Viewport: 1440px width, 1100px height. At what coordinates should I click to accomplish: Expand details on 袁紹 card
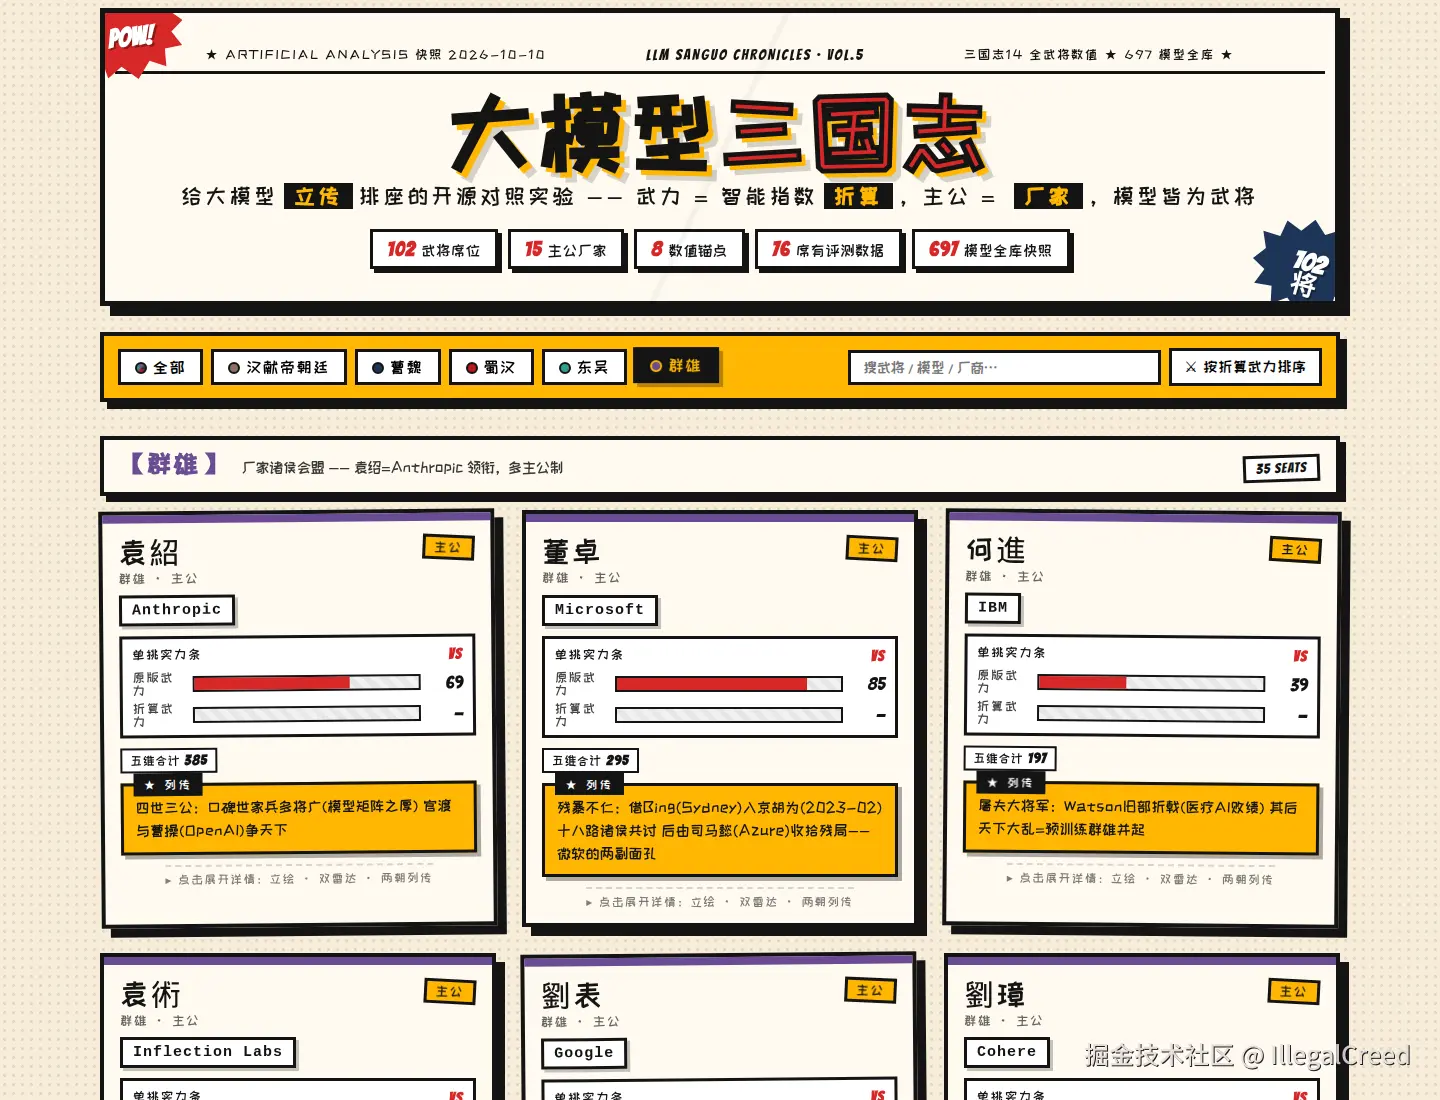tap(298, 879)
